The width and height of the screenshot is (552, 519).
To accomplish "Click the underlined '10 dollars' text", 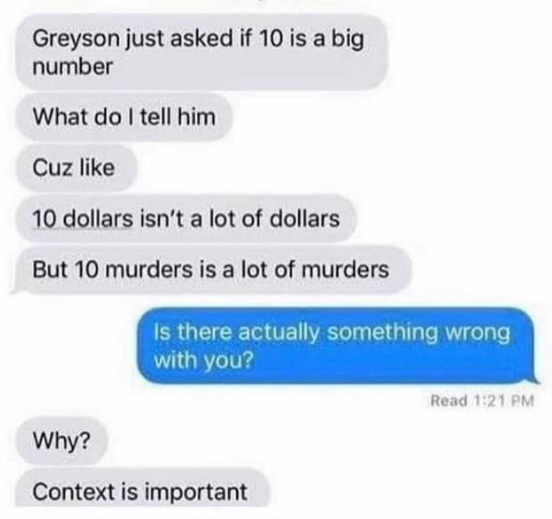I will pyautogui.click(x=82, y=219).
